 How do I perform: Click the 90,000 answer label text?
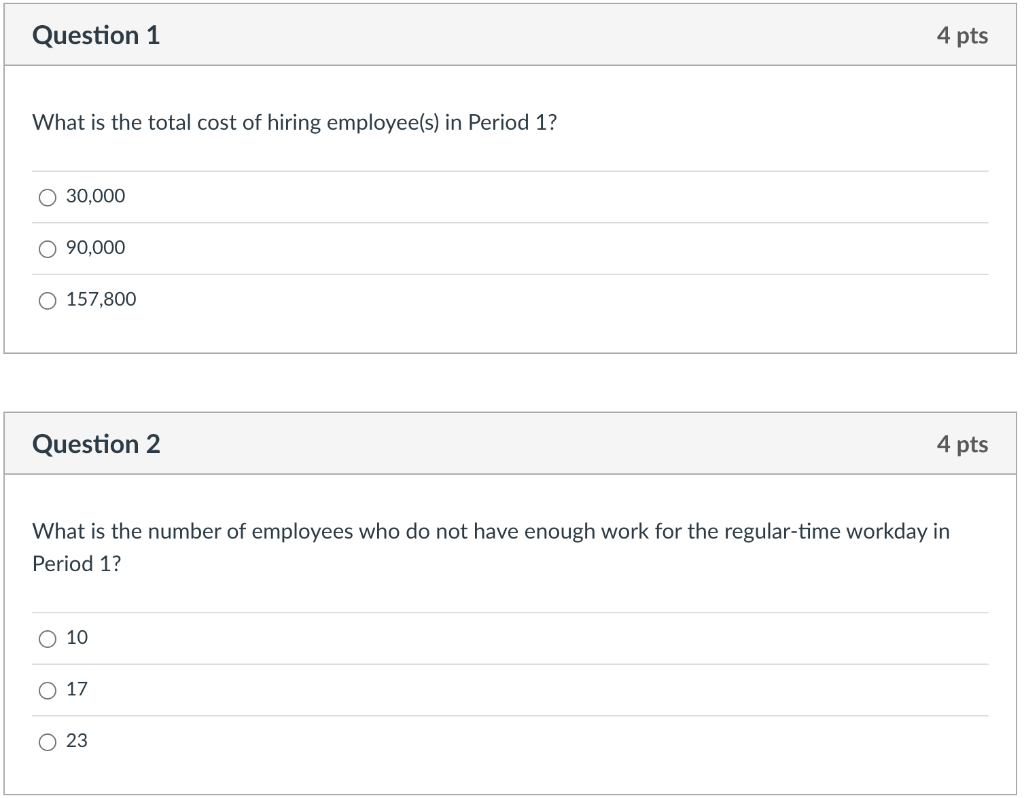click(x=94, y=248)
